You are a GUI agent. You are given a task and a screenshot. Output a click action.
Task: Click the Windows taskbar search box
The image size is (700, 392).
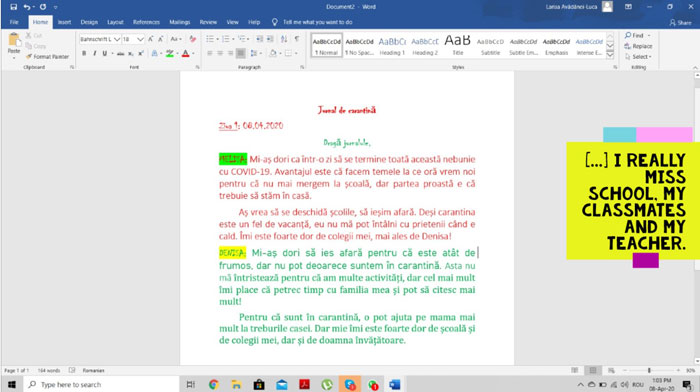101,384
